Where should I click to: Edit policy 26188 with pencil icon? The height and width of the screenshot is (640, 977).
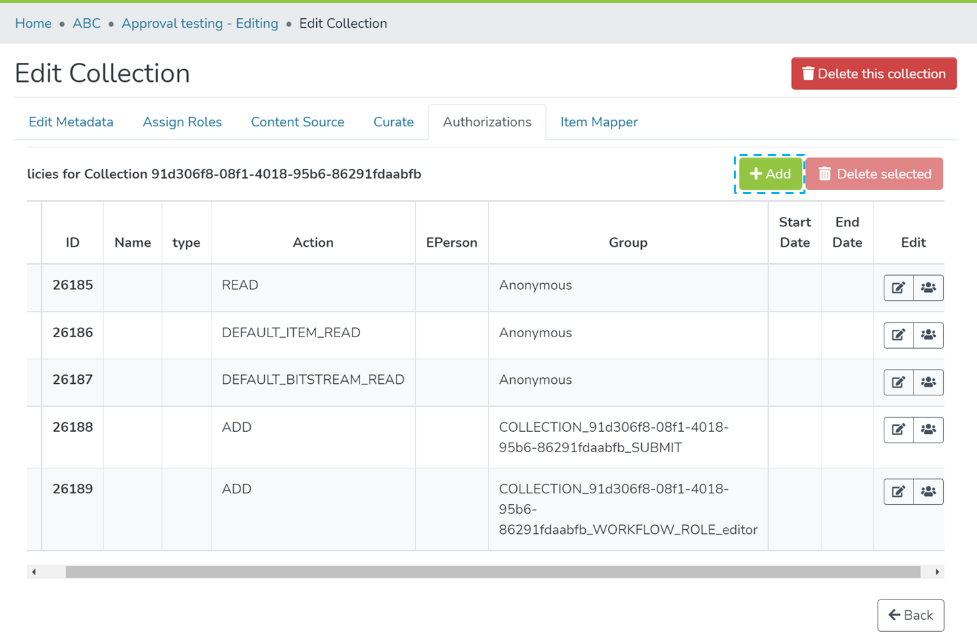point(898,430)
